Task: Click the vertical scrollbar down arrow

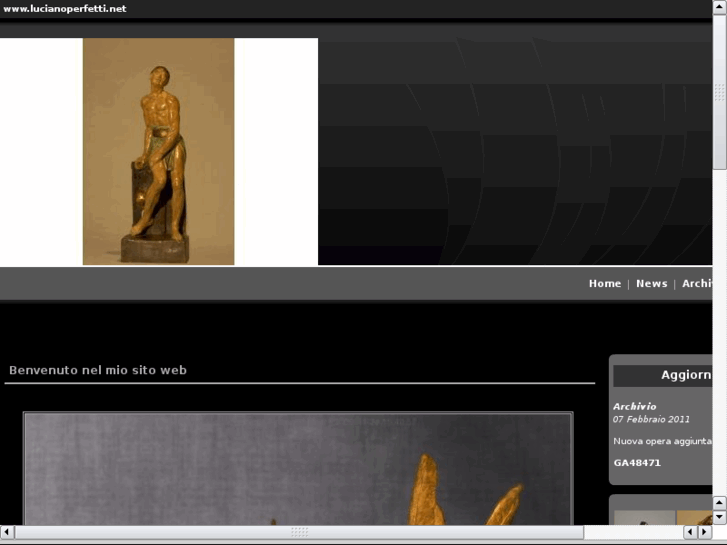Action: click(x=720, y=517)
